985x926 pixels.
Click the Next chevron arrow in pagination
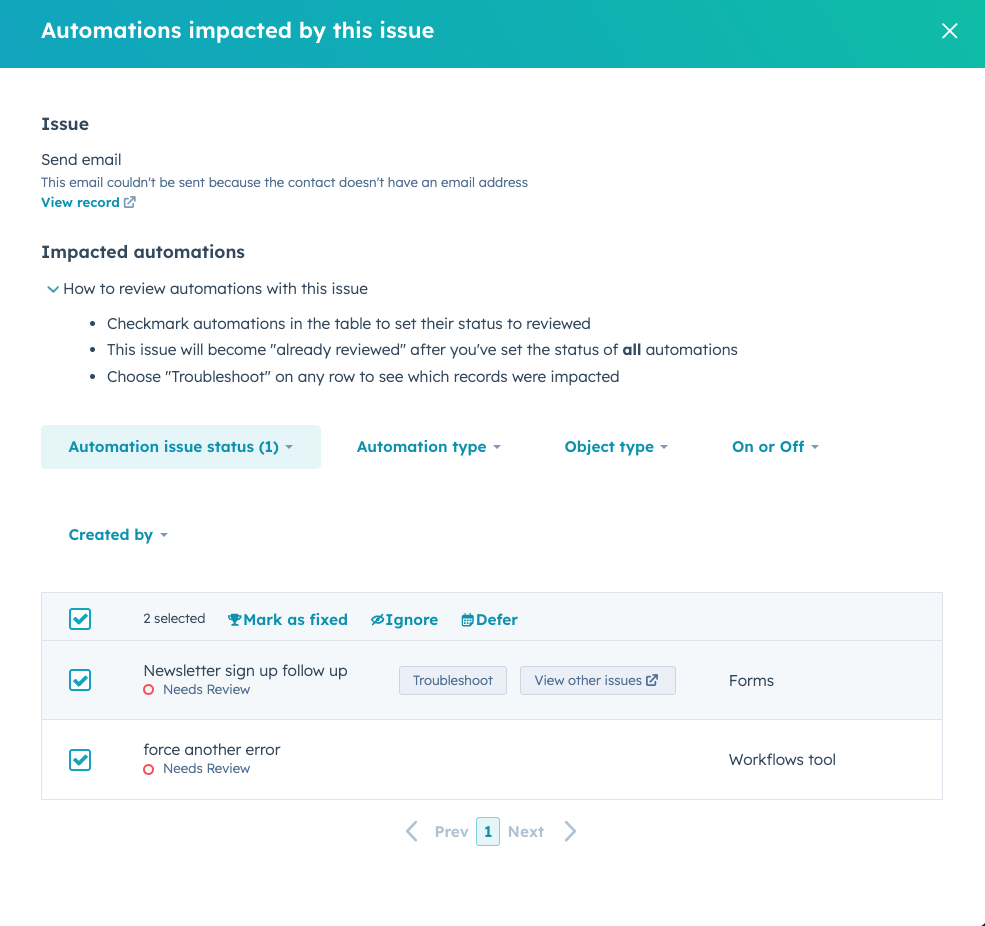570,831
